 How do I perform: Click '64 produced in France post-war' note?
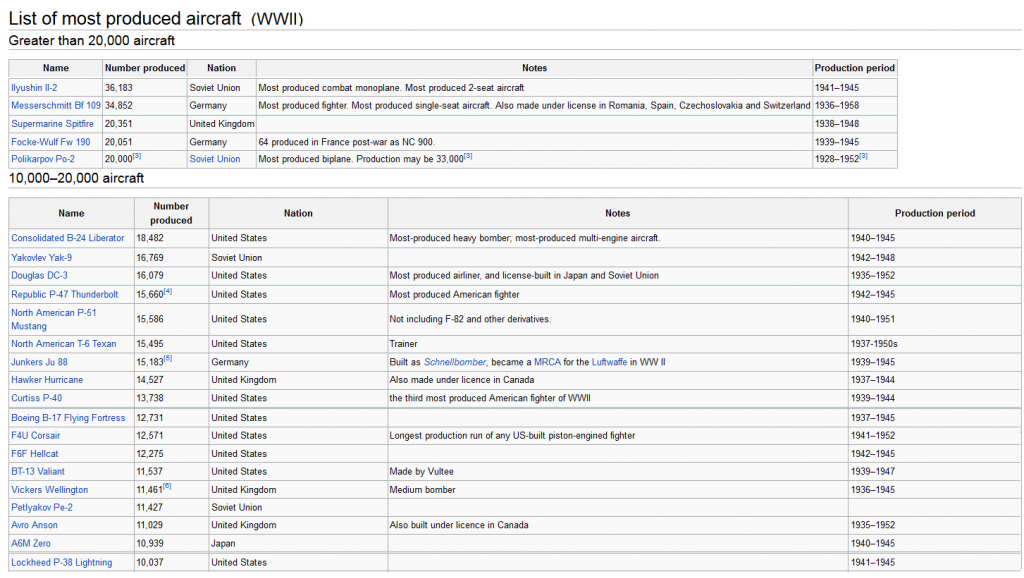click(347, 142)
